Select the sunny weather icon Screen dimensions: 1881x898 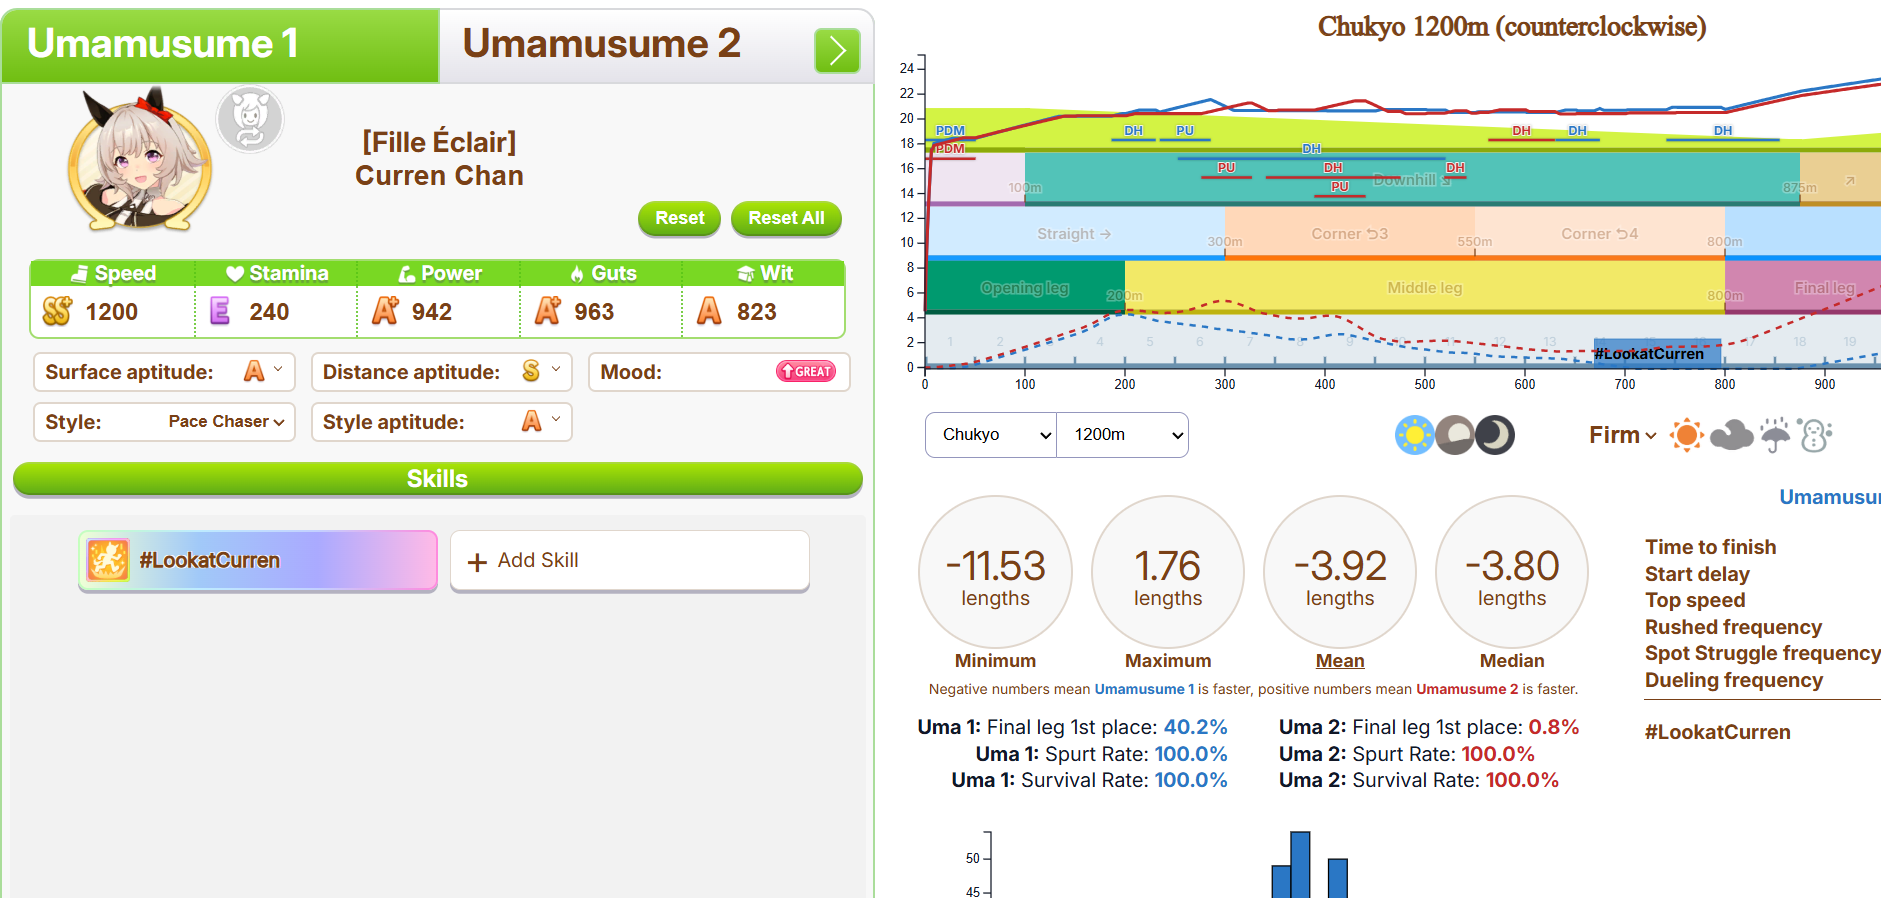click(1686, 435)
